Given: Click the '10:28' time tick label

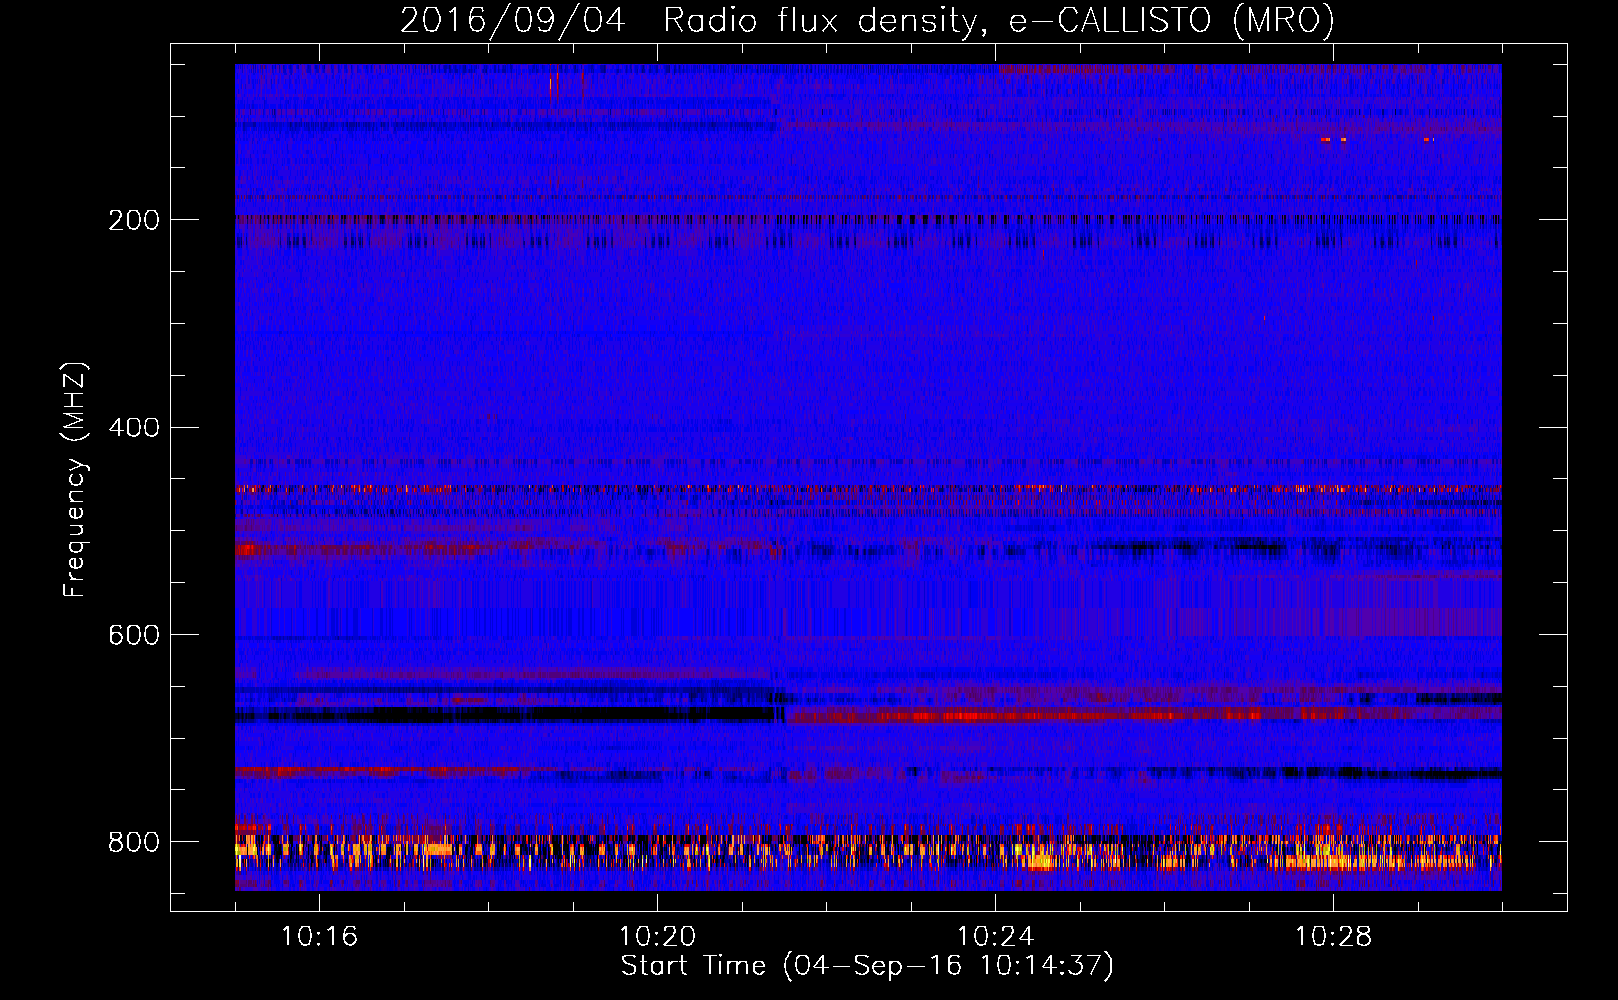Looking at the screenshot, I should pyautogui.click(x=1333, y=937).
